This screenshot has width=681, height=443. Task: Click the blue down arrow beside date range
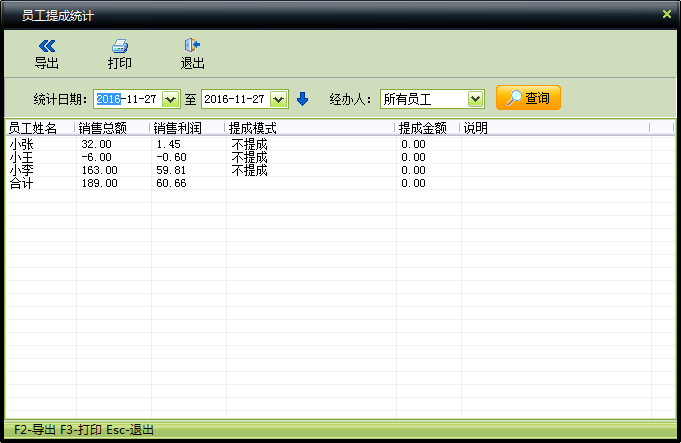click(302, 99)
